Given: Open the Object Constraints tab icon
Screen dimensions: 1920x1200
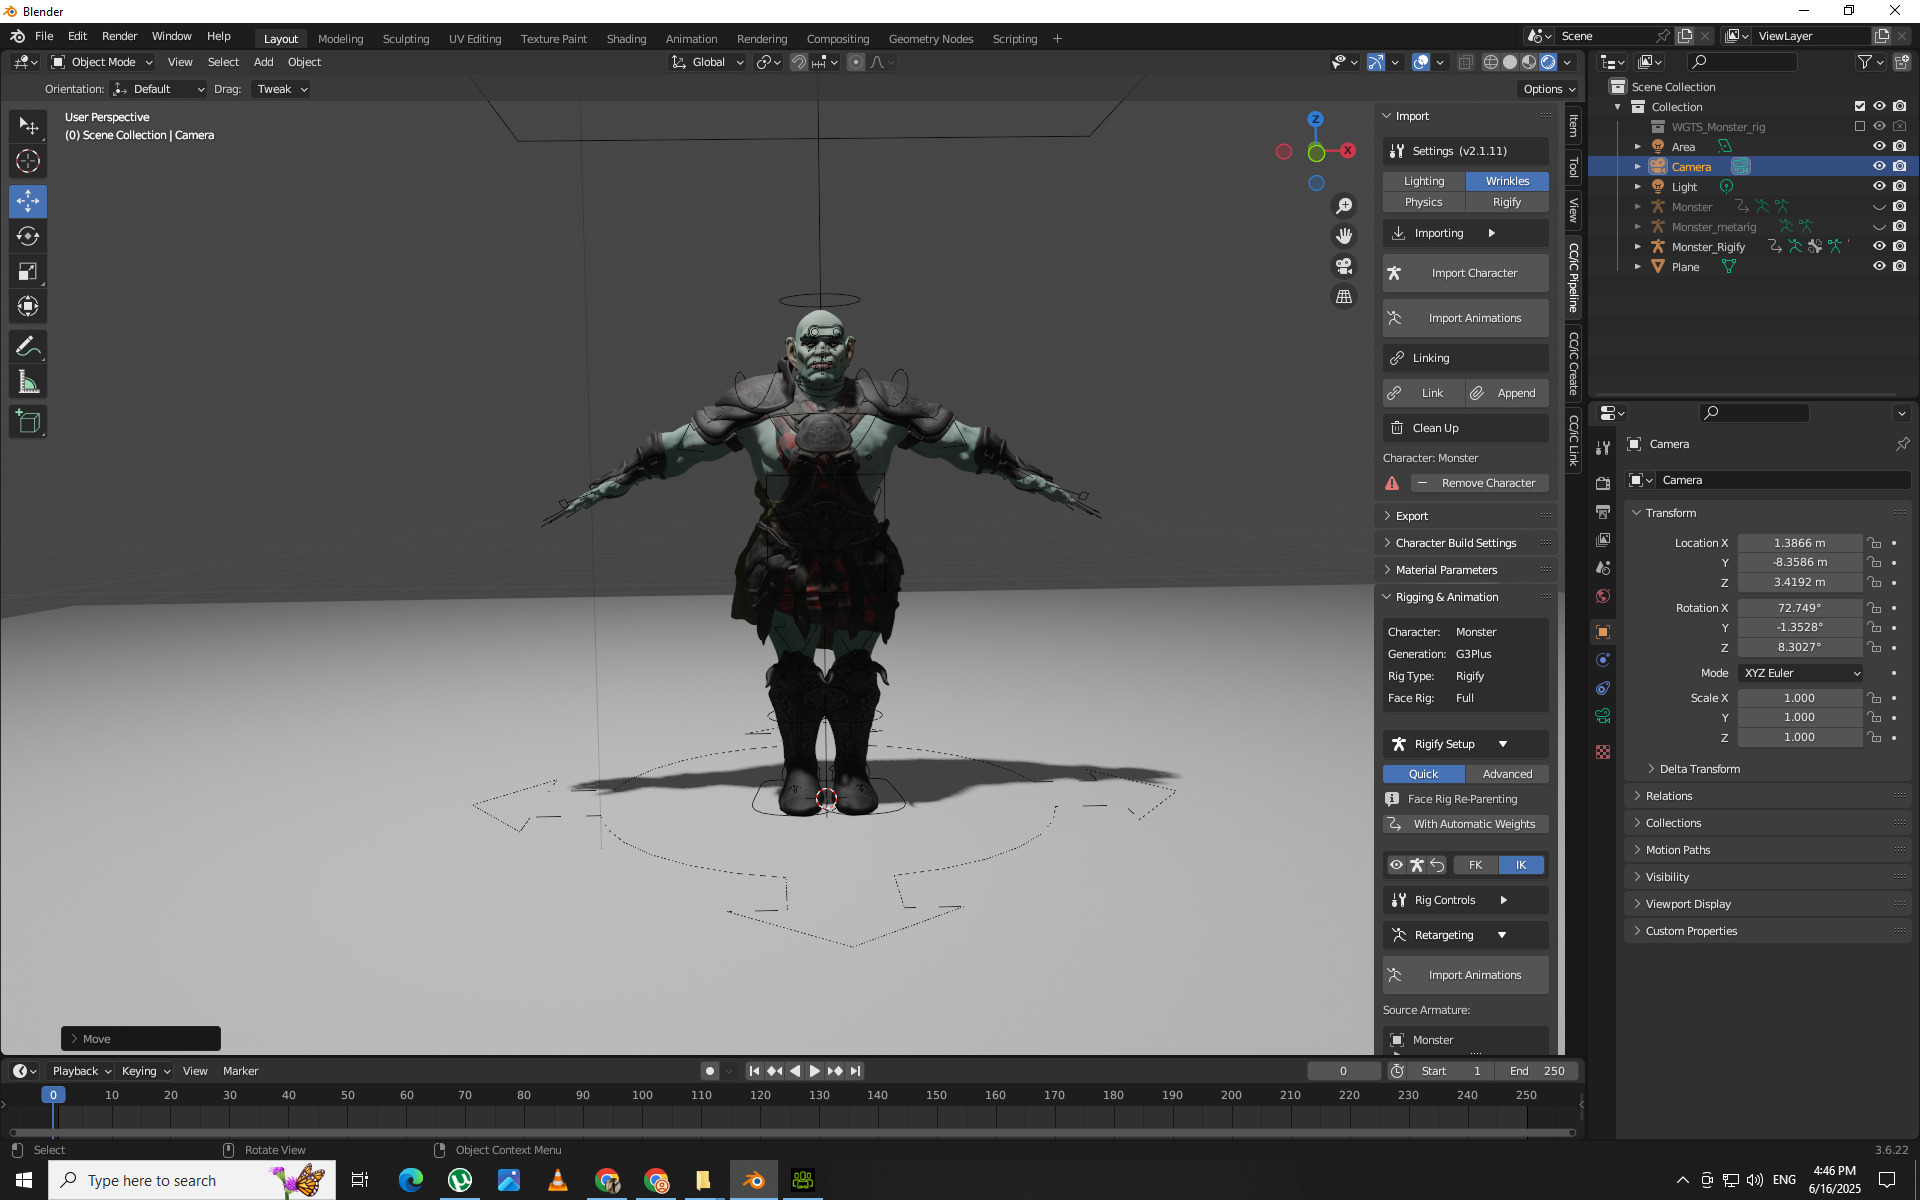Looking at the screenshot, I should (1603, 688).
